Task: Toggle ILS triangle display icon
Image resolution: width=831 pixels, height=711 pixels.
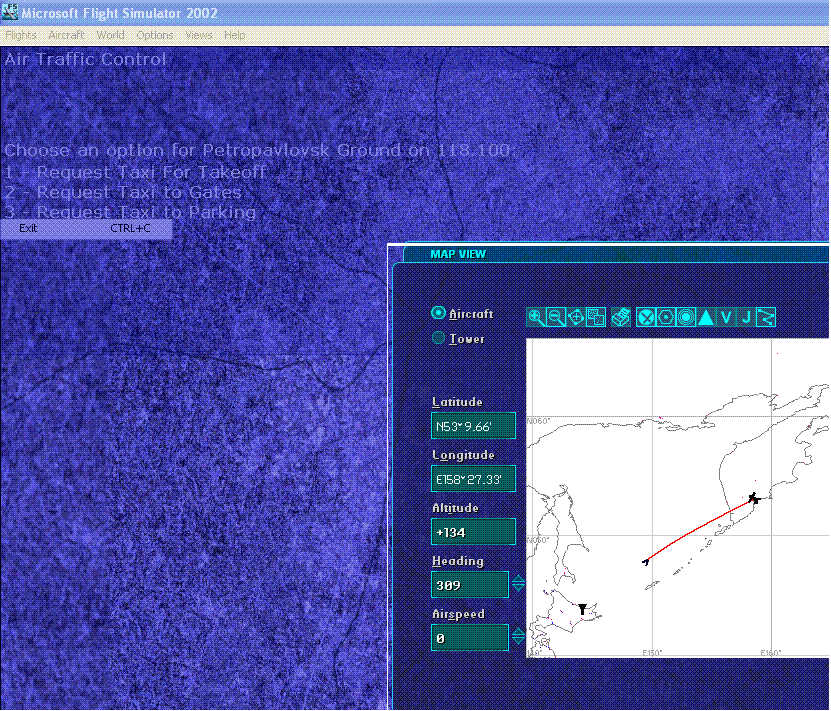Action: click(705, 317)
